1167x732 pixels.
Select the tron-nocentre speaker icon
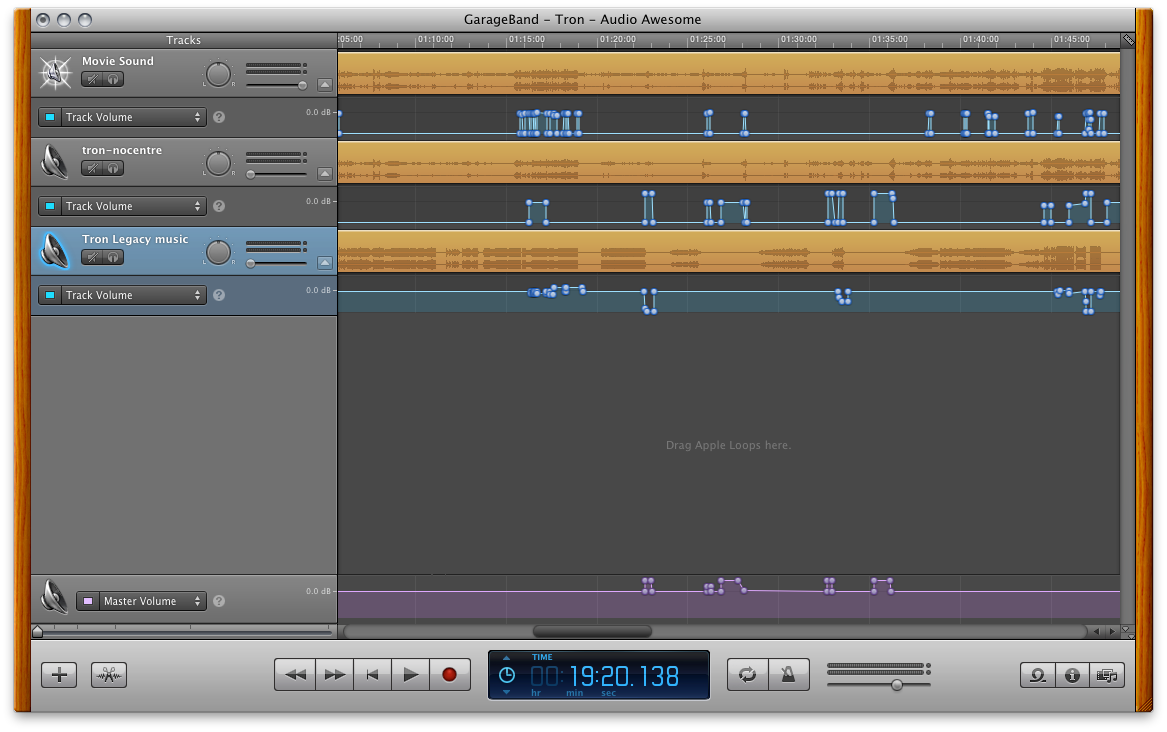click(55, 161)
